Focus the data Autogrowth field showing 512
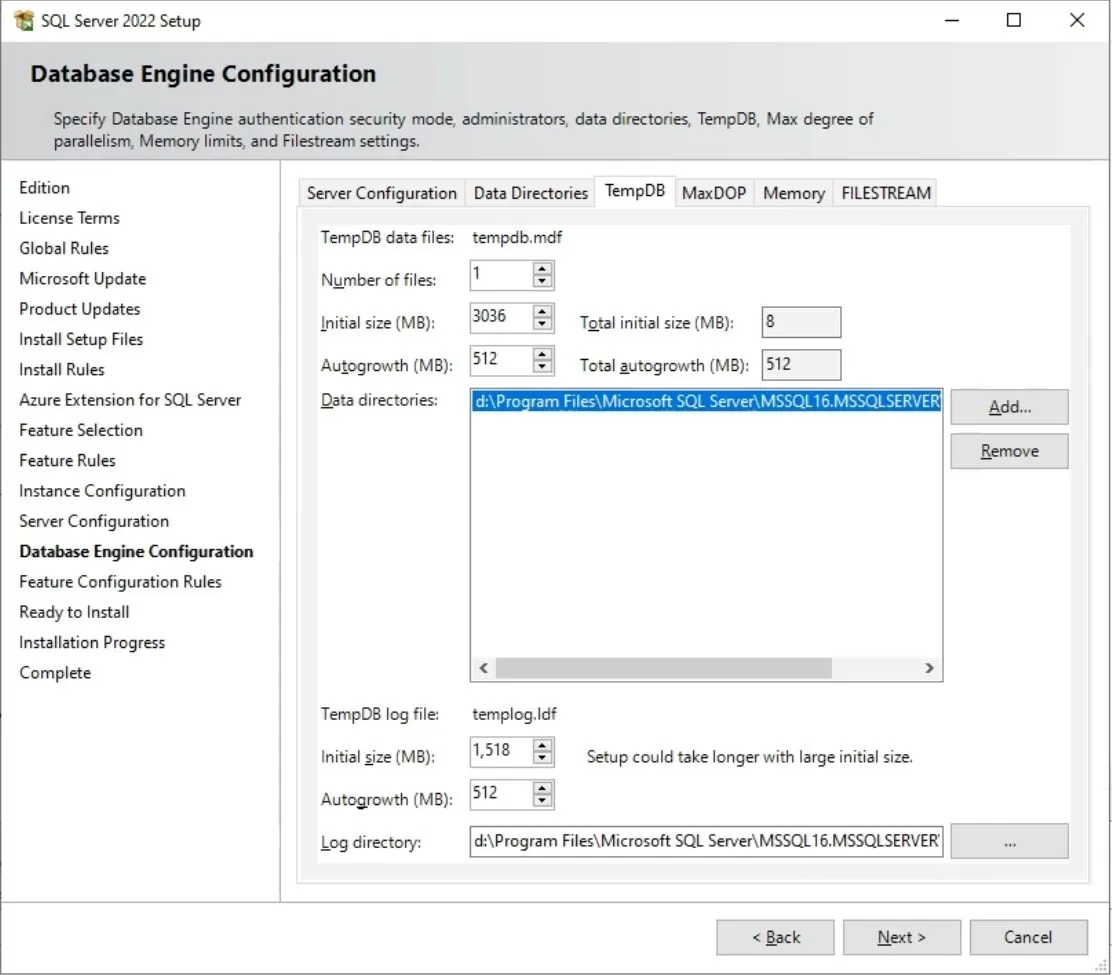 tap(501, 360)
